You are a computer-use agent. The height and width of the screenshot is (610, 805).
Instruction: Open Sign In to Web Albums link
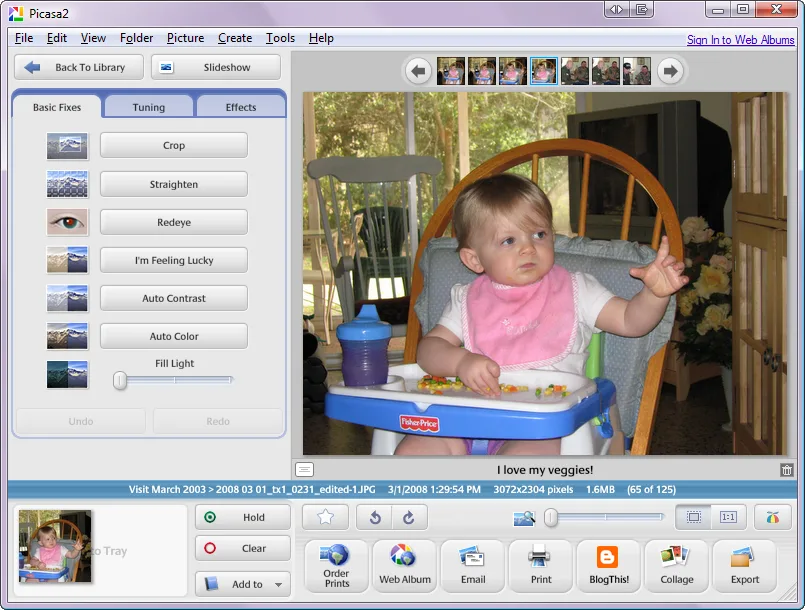pos(740,40)
